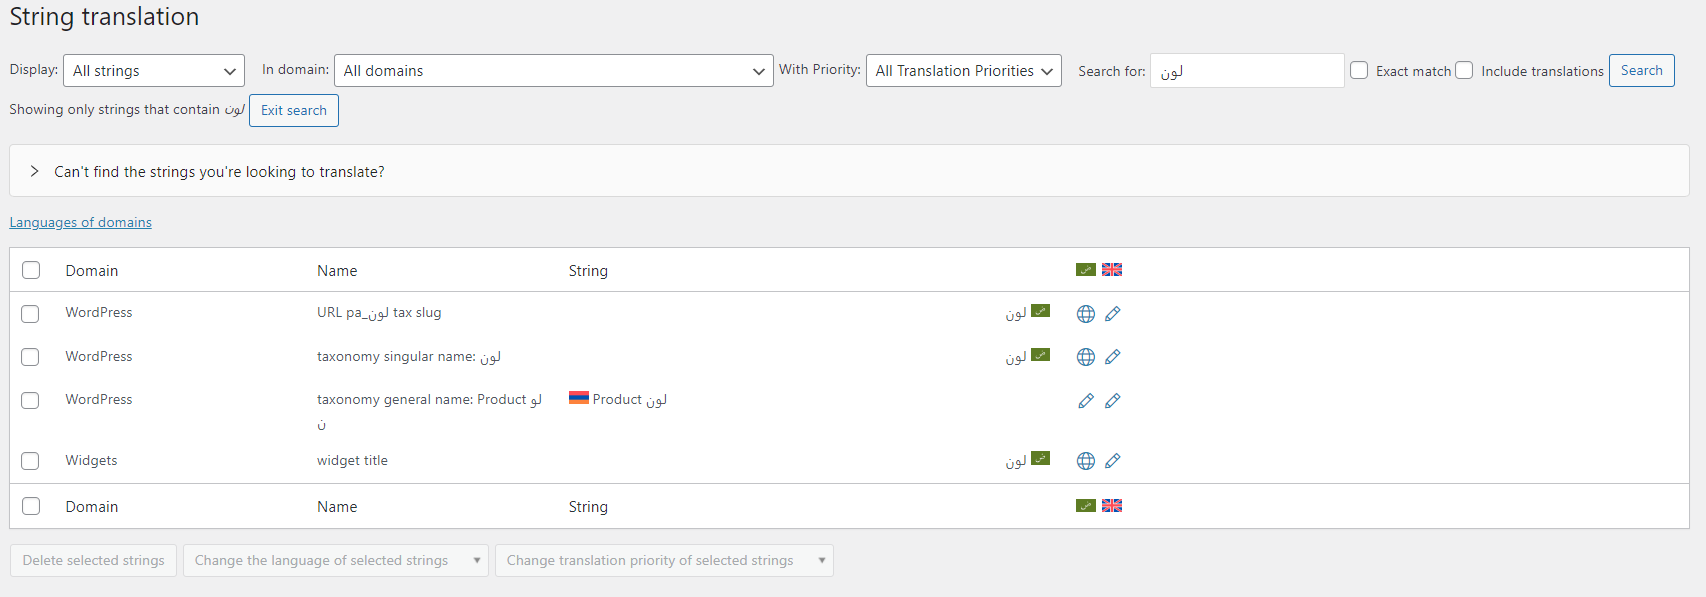Click globe icon in widget title row
Viewport: 1706px width, 597px height.
pos(1086,461)
